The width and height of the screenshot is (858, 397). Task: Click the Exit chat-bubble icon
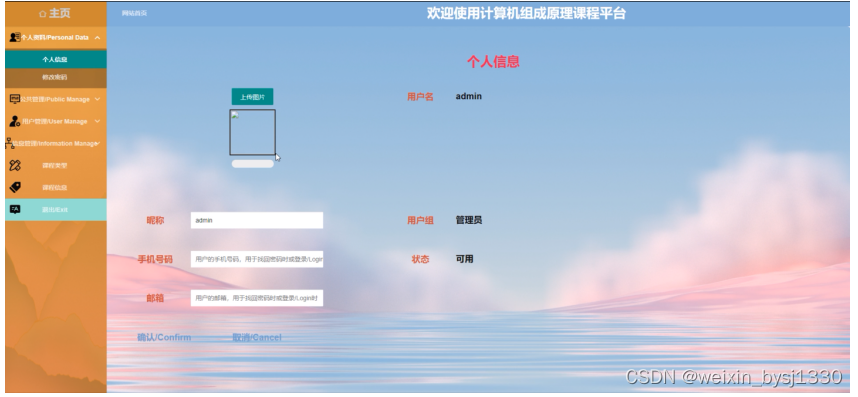tap(15, 209)
